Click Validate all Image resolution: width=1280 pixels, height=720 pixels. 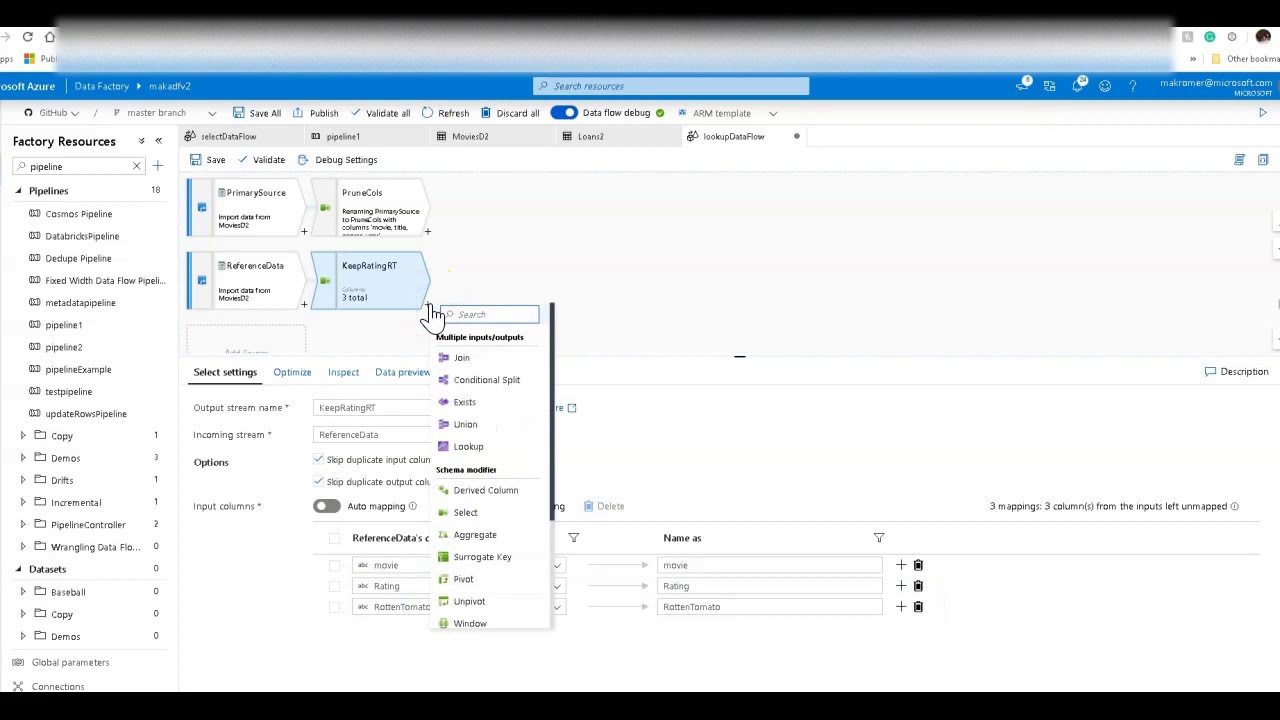(x=380, y=113)
